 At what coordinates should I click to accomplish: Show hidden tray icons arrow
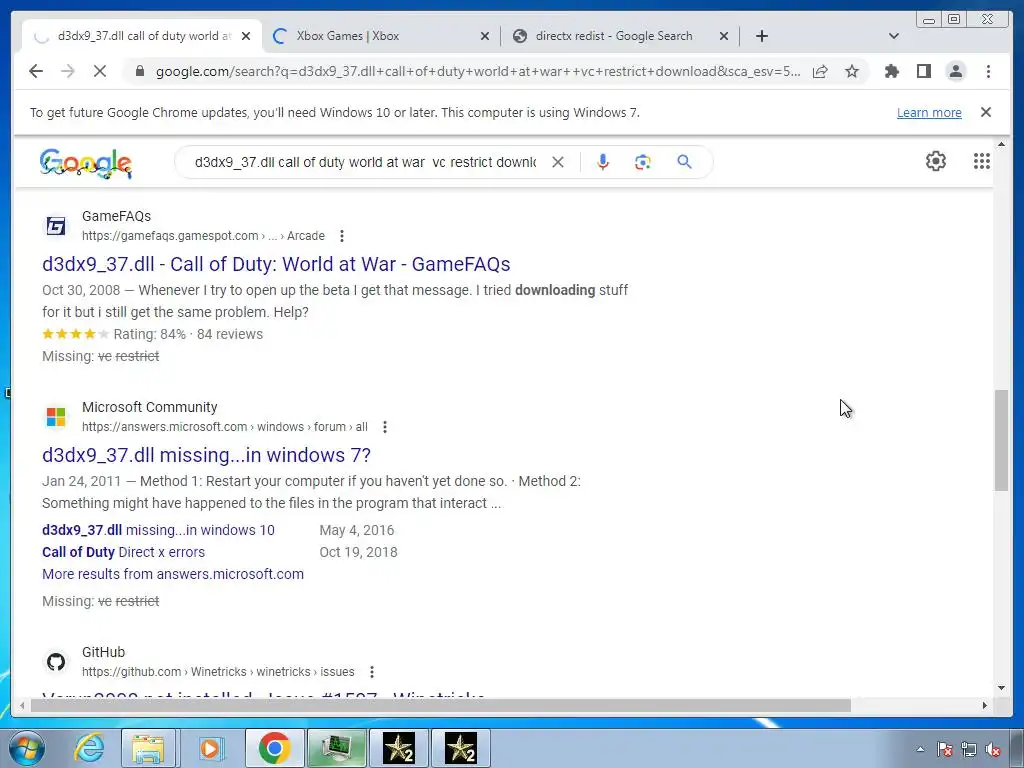pos(920,750)
